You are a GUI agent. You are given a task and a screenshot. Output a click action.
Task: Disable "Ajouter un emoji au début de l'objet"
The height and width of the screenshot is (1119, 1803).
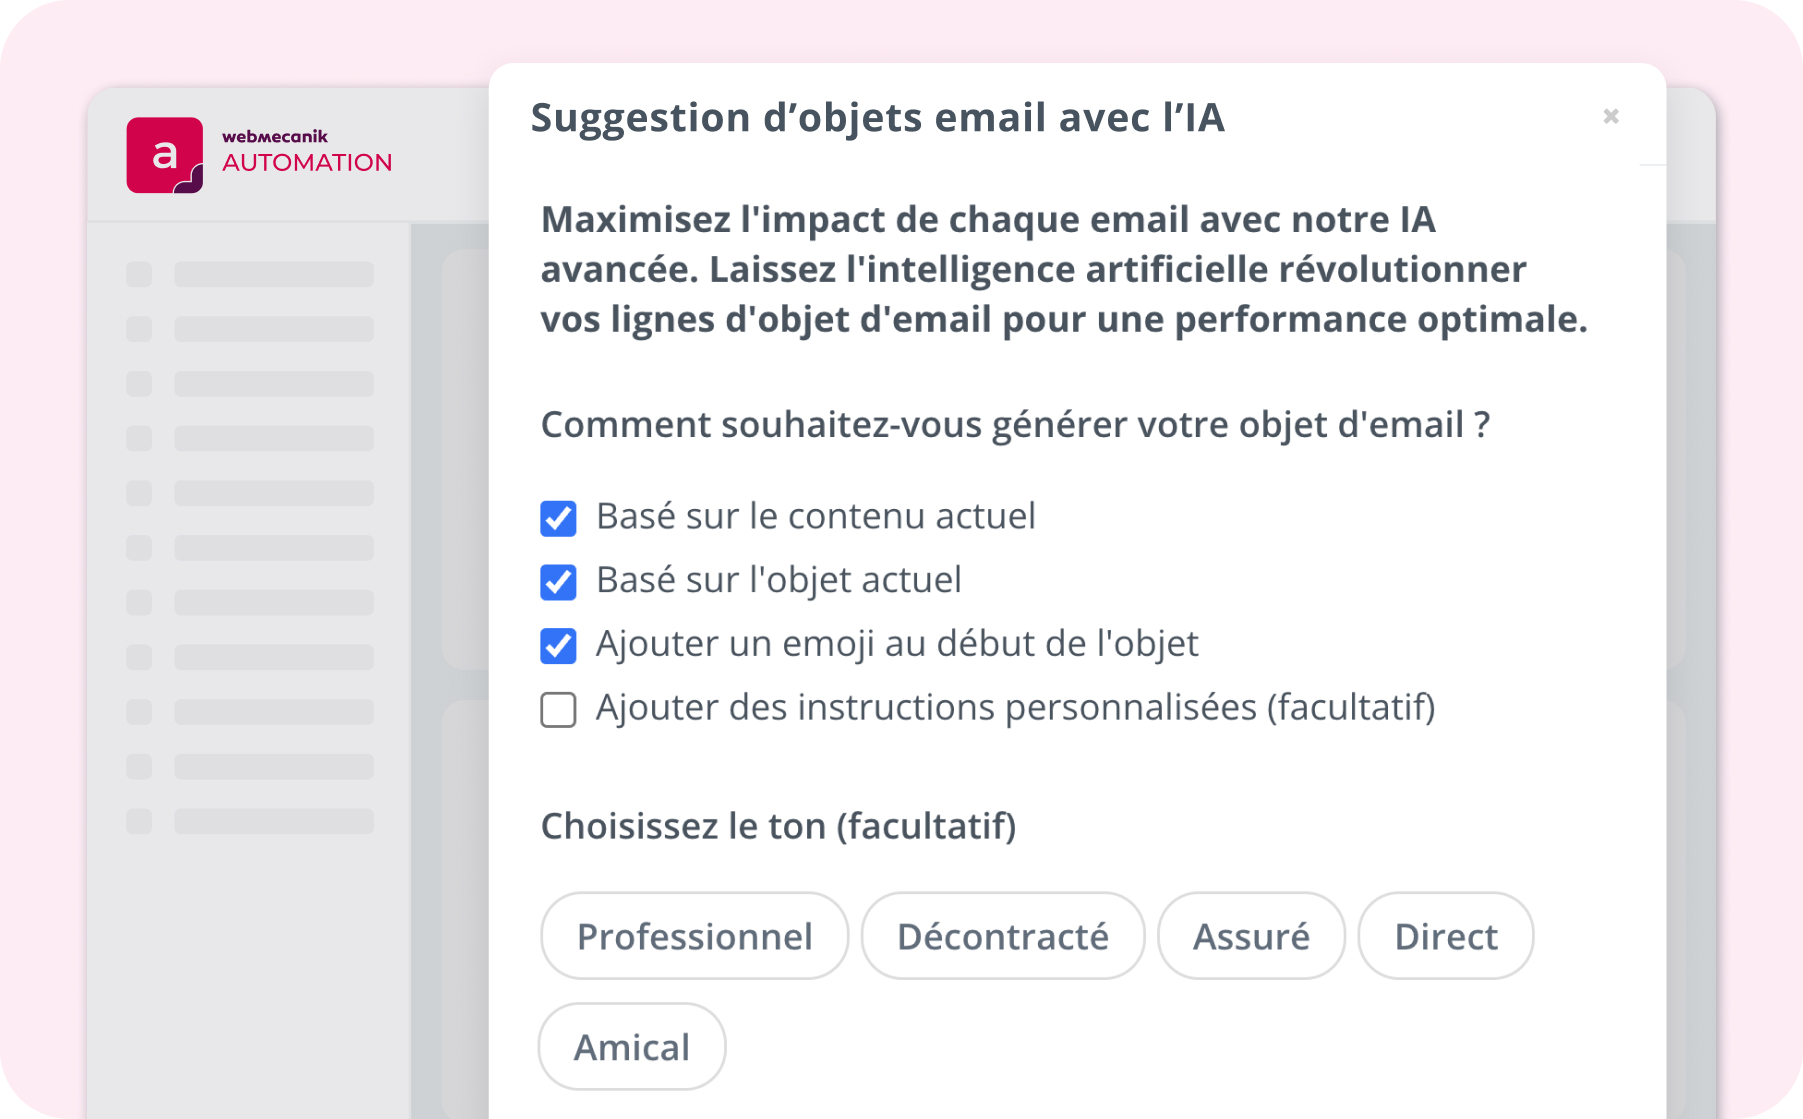coord(558,646)
